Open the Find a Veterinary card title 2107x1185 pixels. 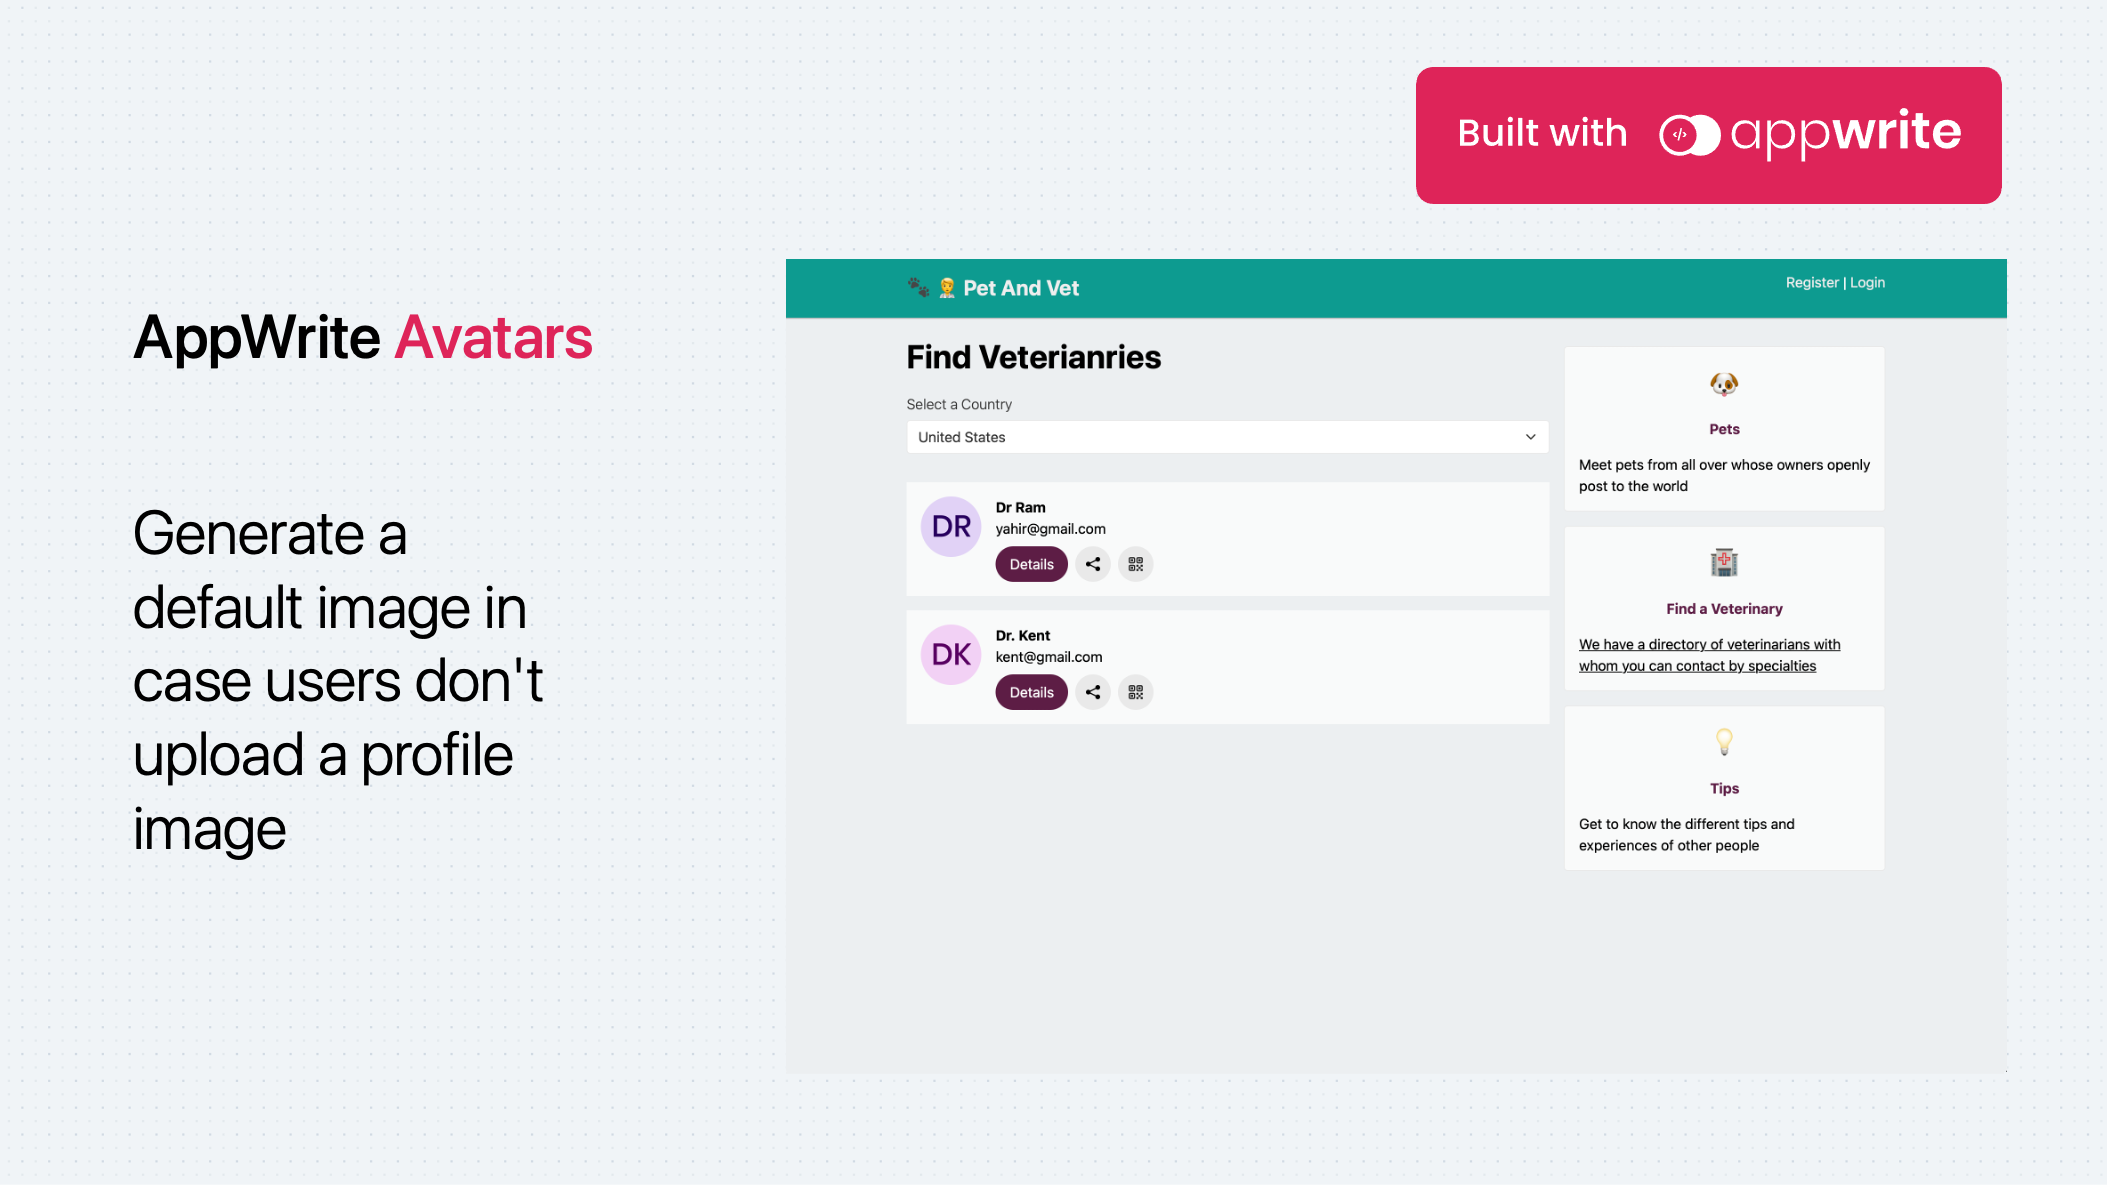tap(1723, 609)
